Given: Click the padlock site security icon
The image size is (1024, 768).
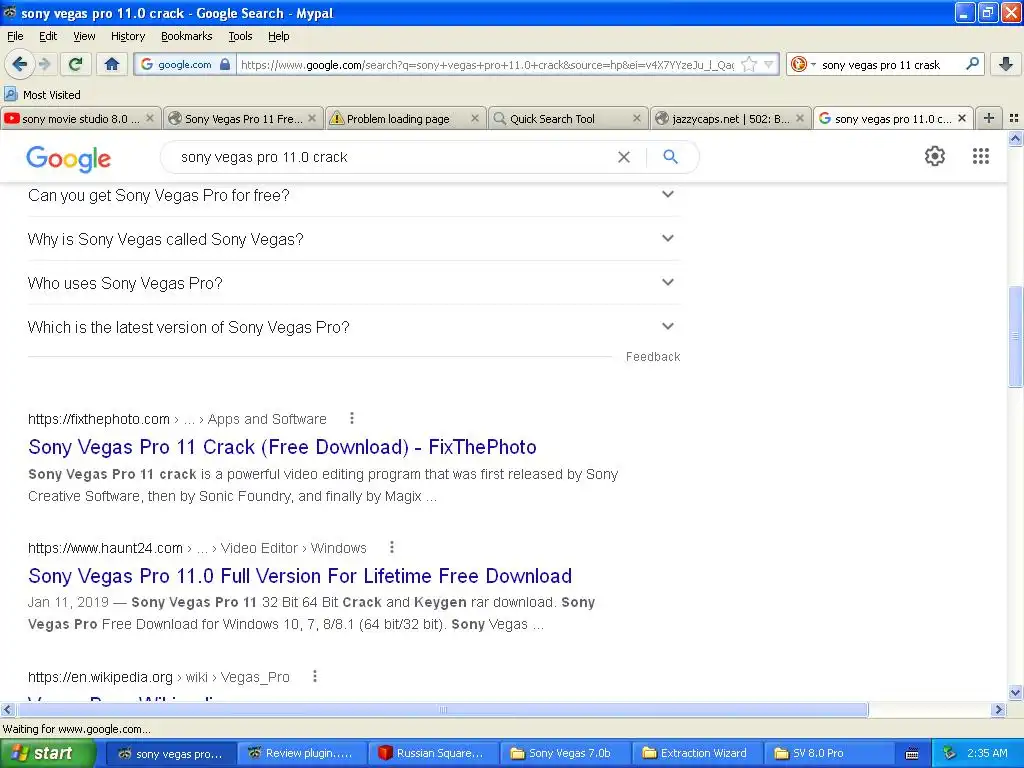Looking at the screenshot, I should pos(225,64).
